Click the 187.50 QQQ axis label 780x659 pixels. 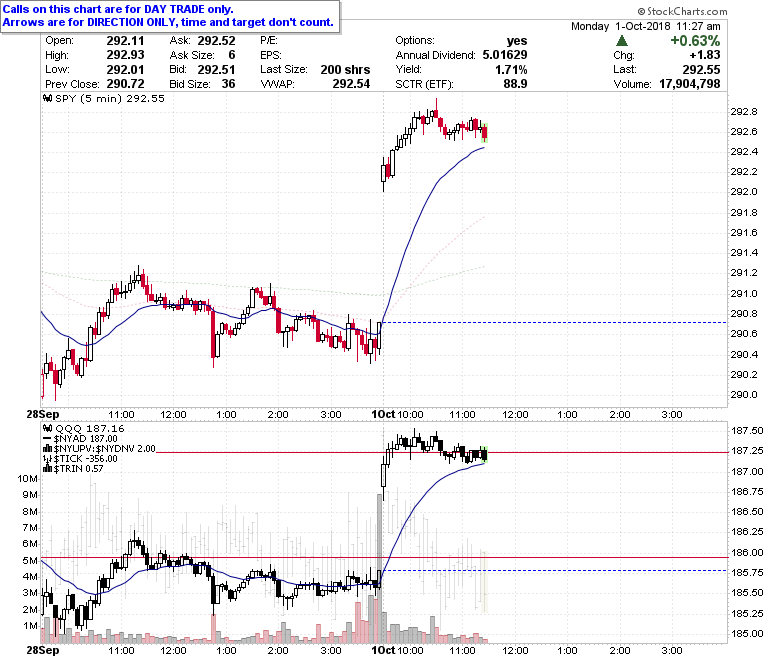point(747,431)
